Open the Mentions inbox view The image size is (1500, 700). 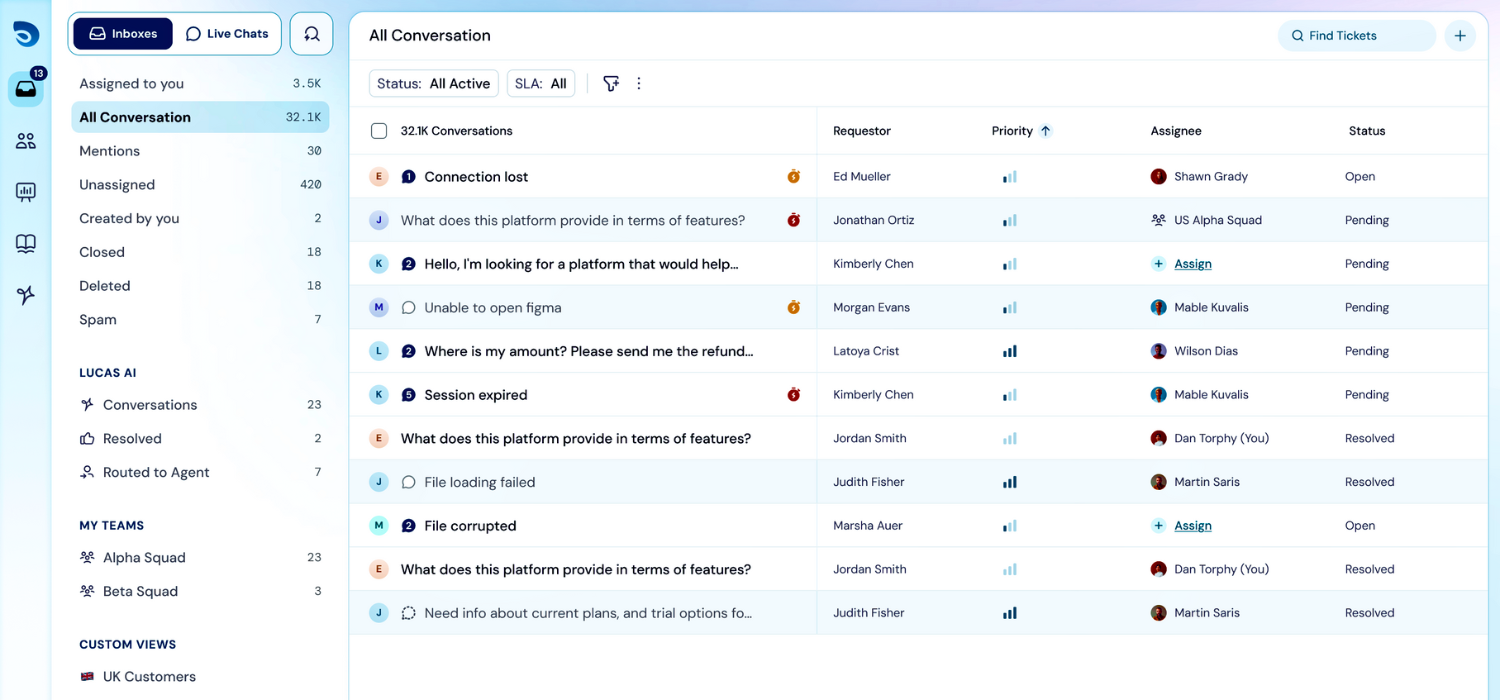coord(110,151)
